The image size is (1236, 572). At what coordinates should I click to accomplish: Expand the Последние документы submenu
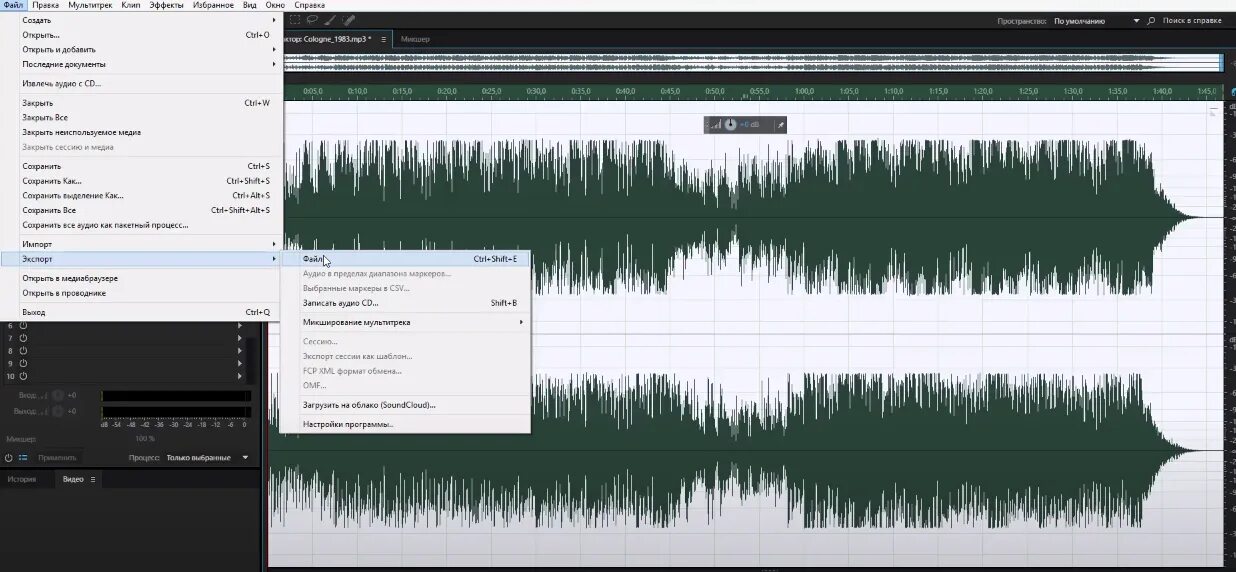click(x=141, y=64)
